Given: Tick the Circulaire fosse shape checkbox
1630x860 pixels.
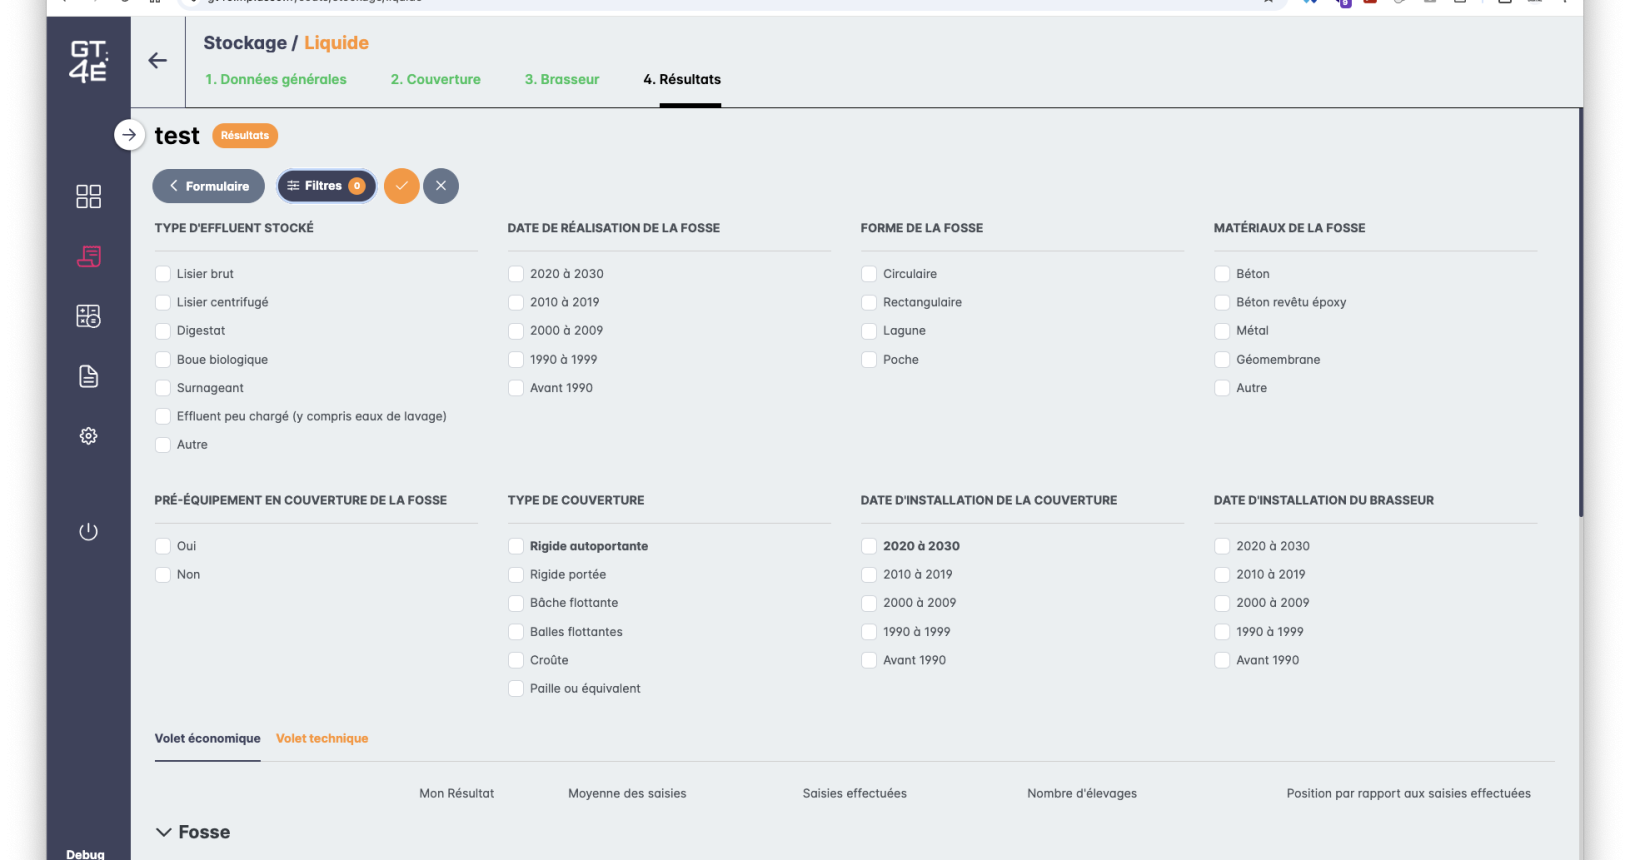Looking at the screenshot, I should (x=869, y=274).
